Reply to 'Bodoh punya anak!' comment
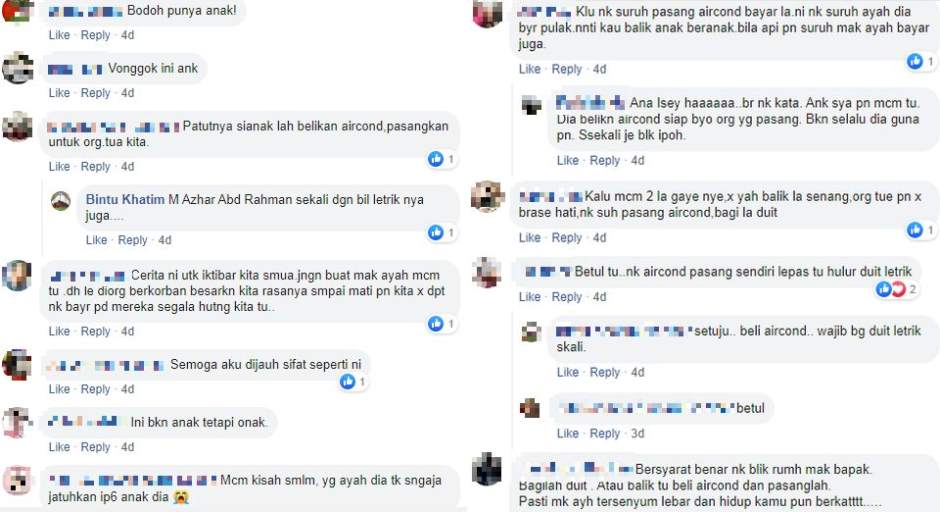 (x=95, y=35)
